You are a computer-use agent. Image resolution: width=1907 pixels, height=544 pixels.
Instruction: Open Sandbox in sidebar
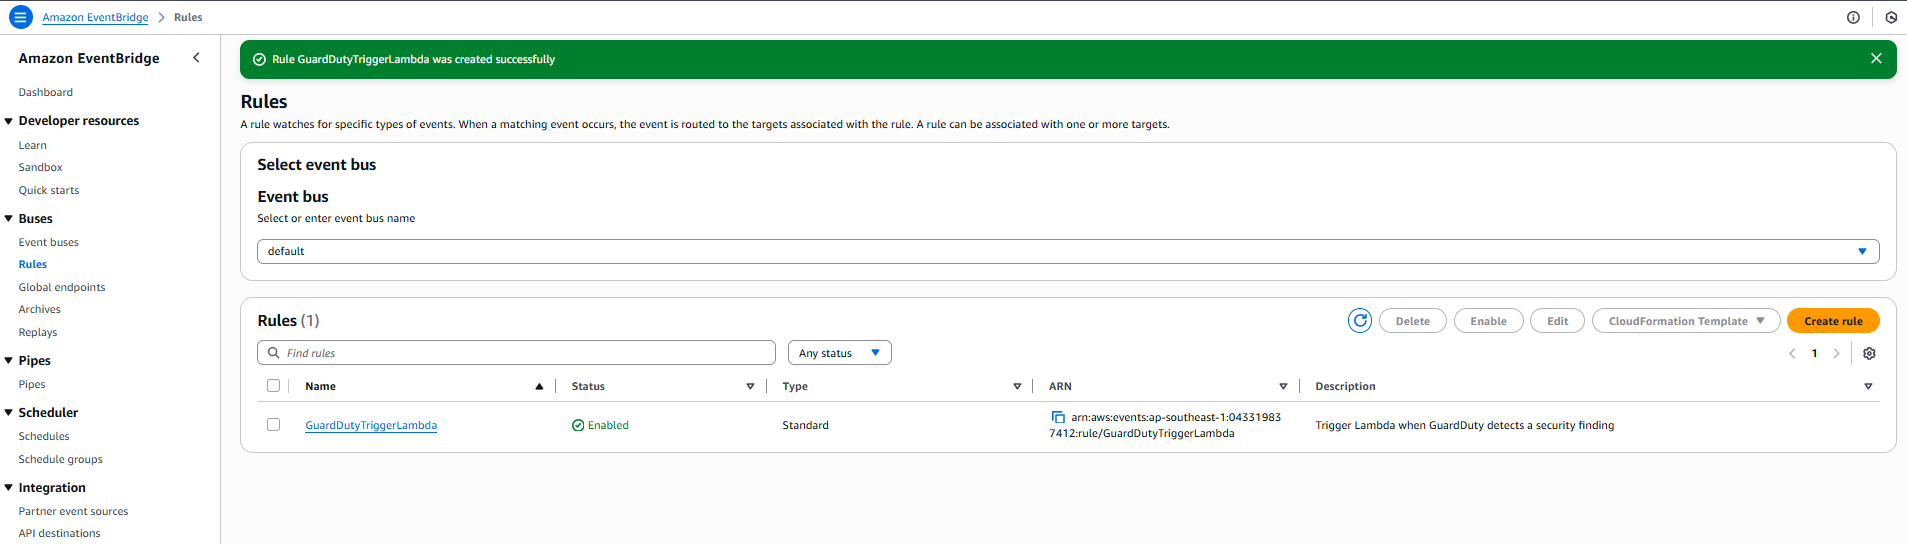40,167
